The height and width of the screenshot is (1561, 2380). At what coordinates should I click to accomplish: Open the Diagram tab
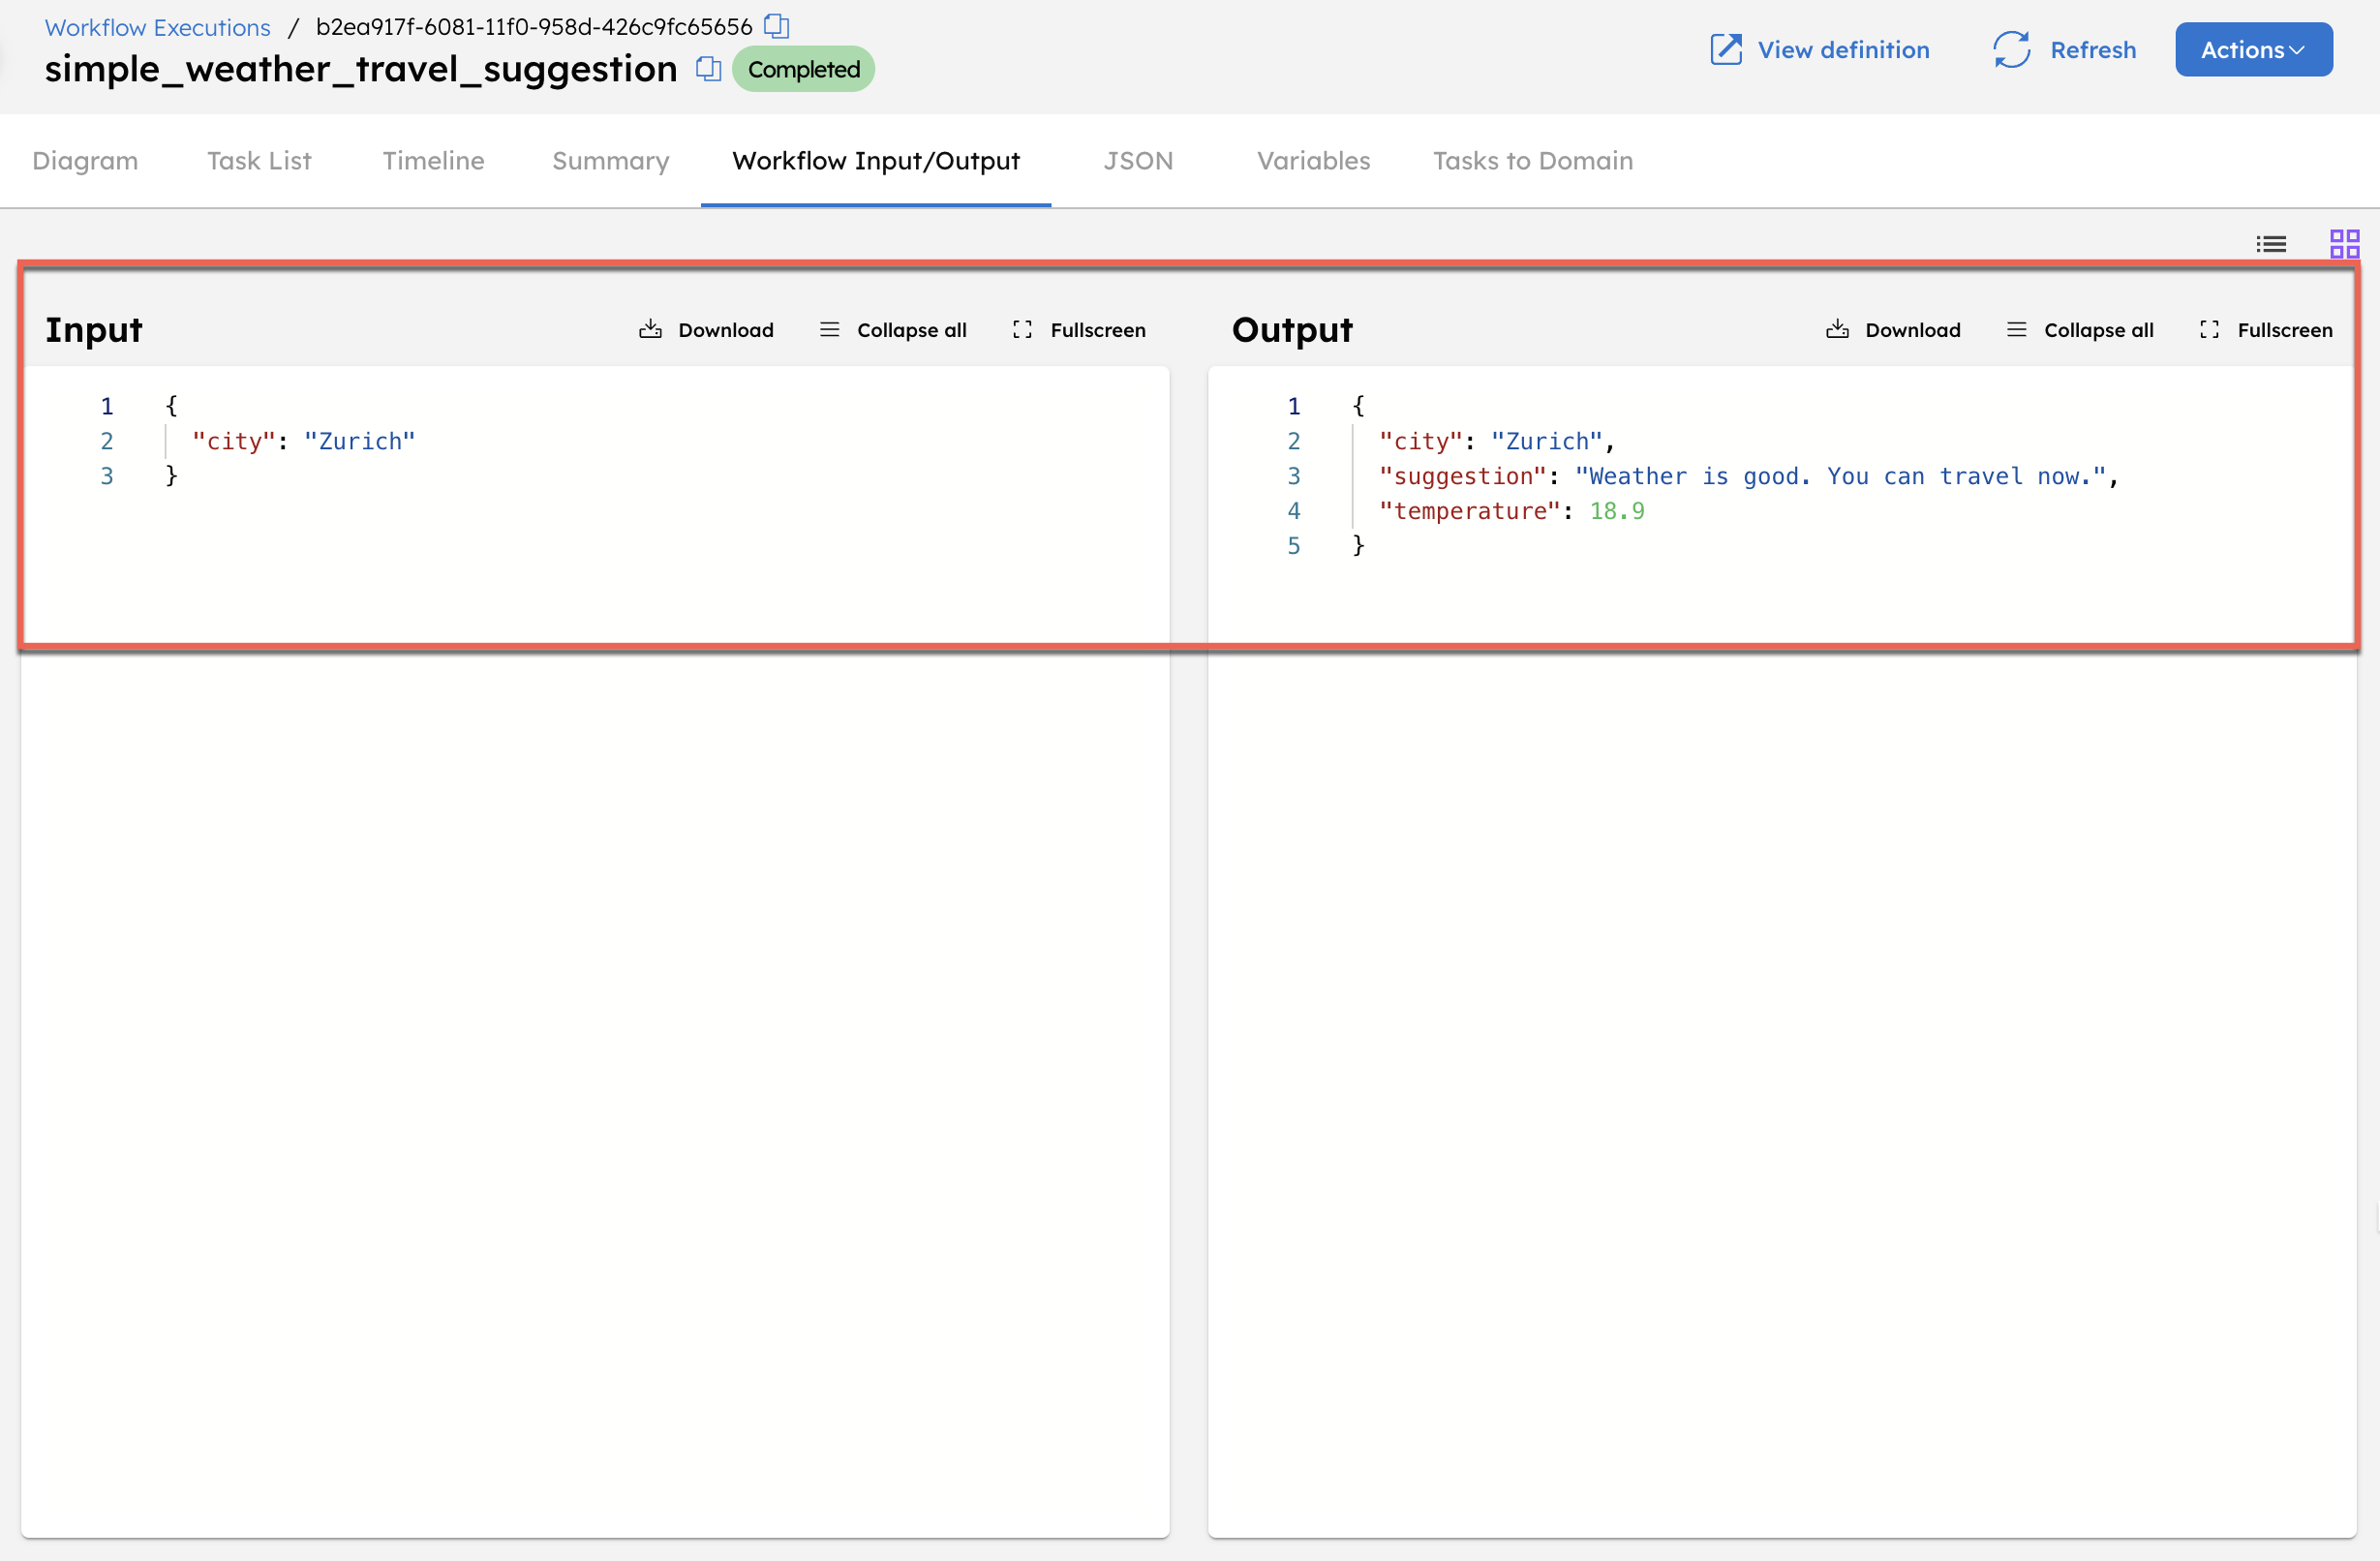click(85, 161)
